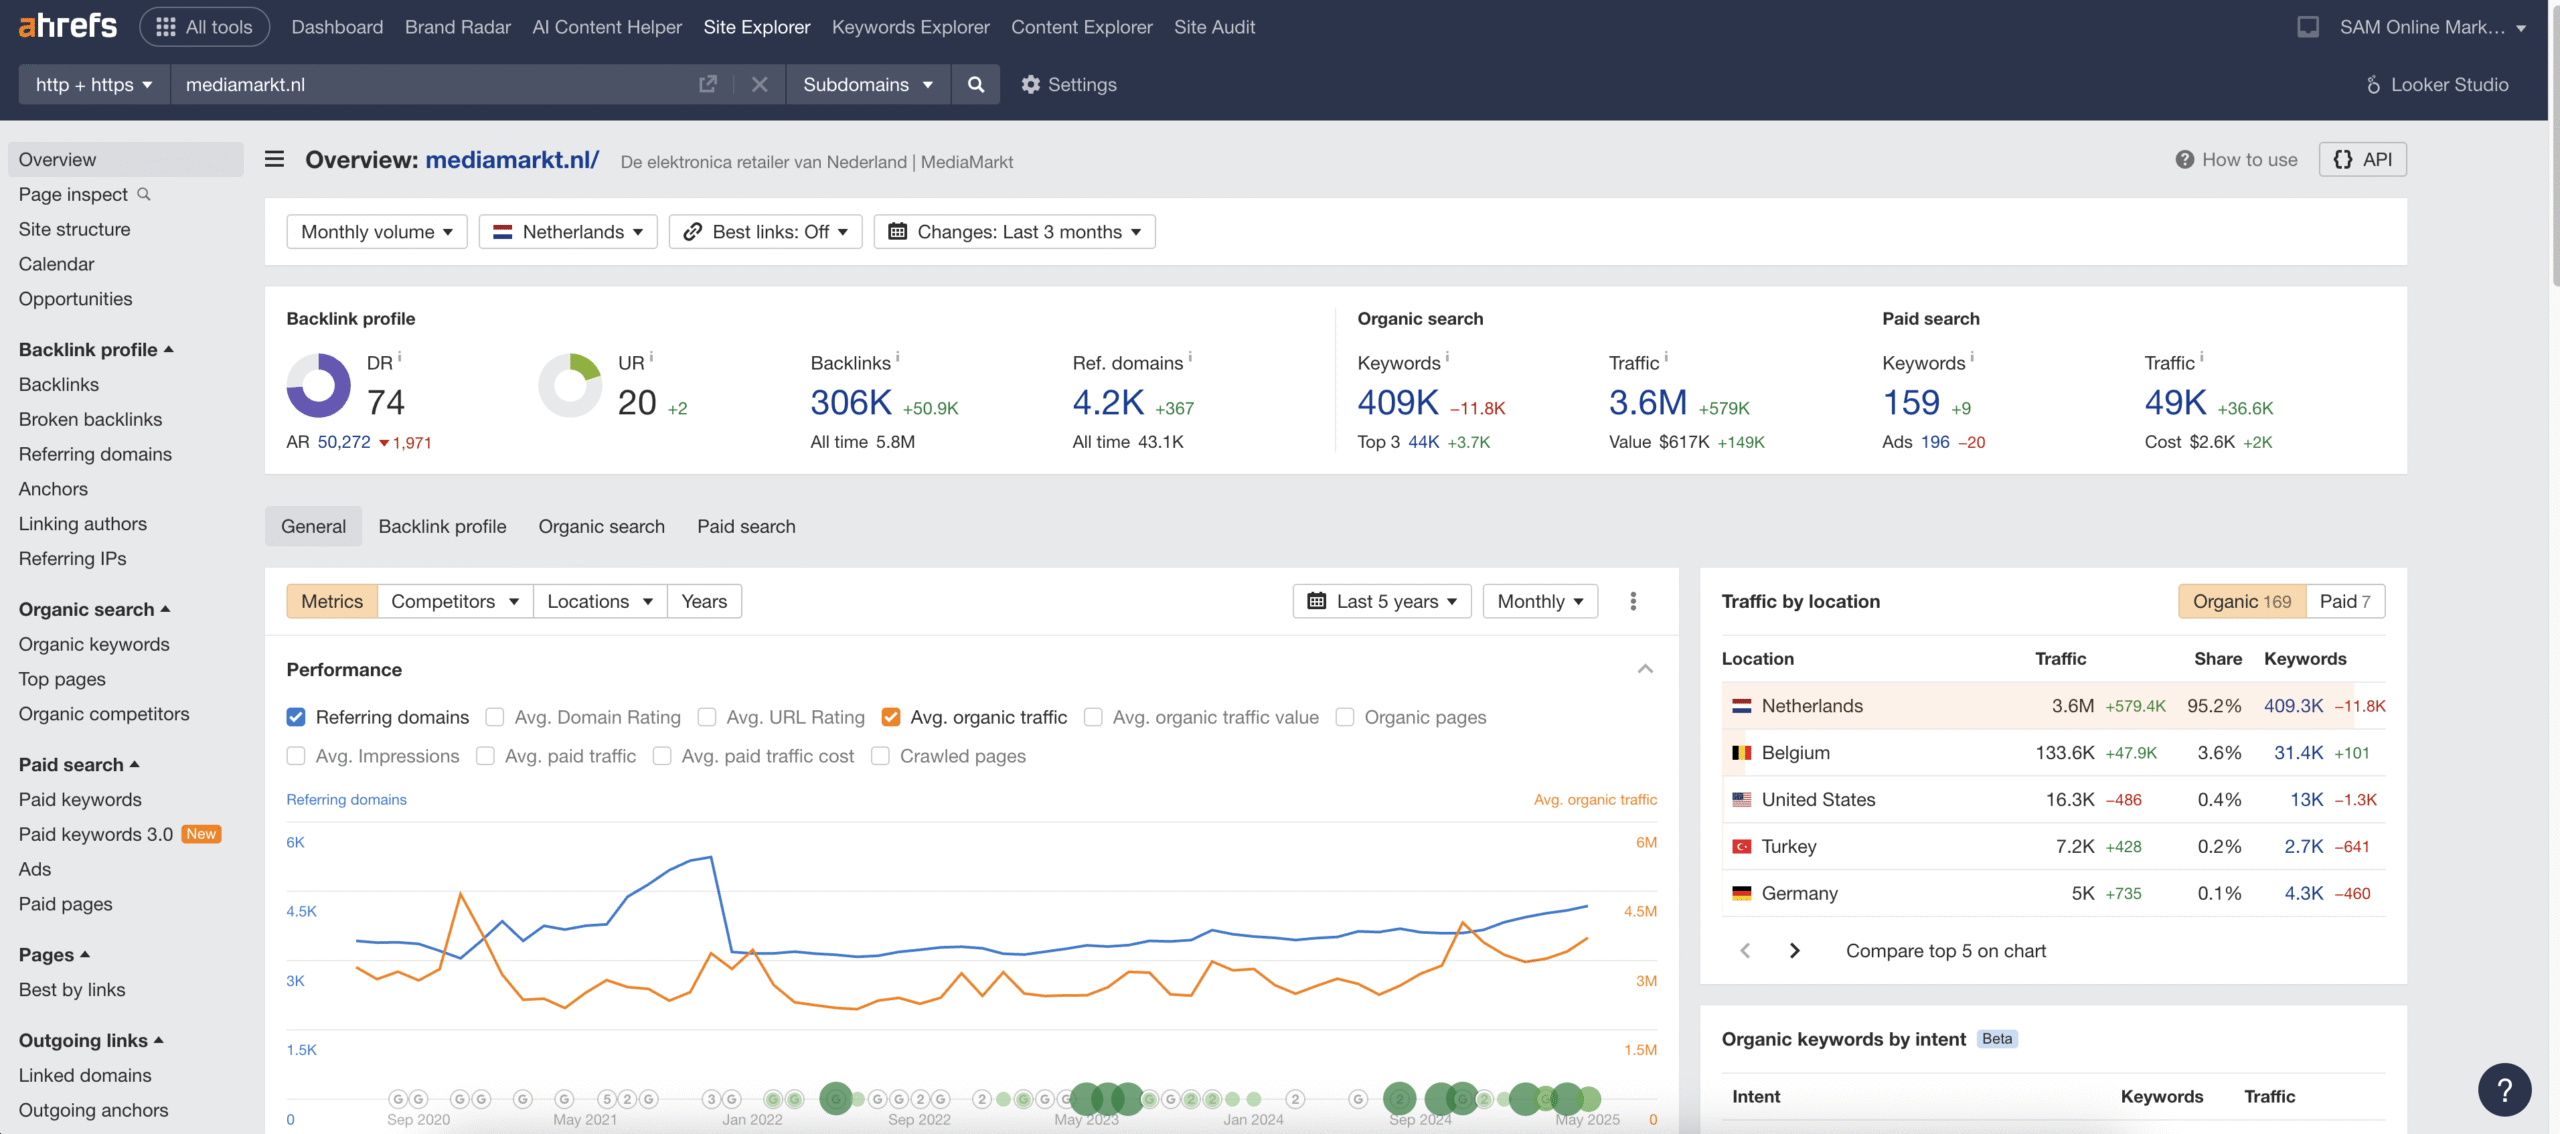The width and height of the screenshot is (2560, 1134).
Task: Collapse the Performance section
Action: point(1645,669)
